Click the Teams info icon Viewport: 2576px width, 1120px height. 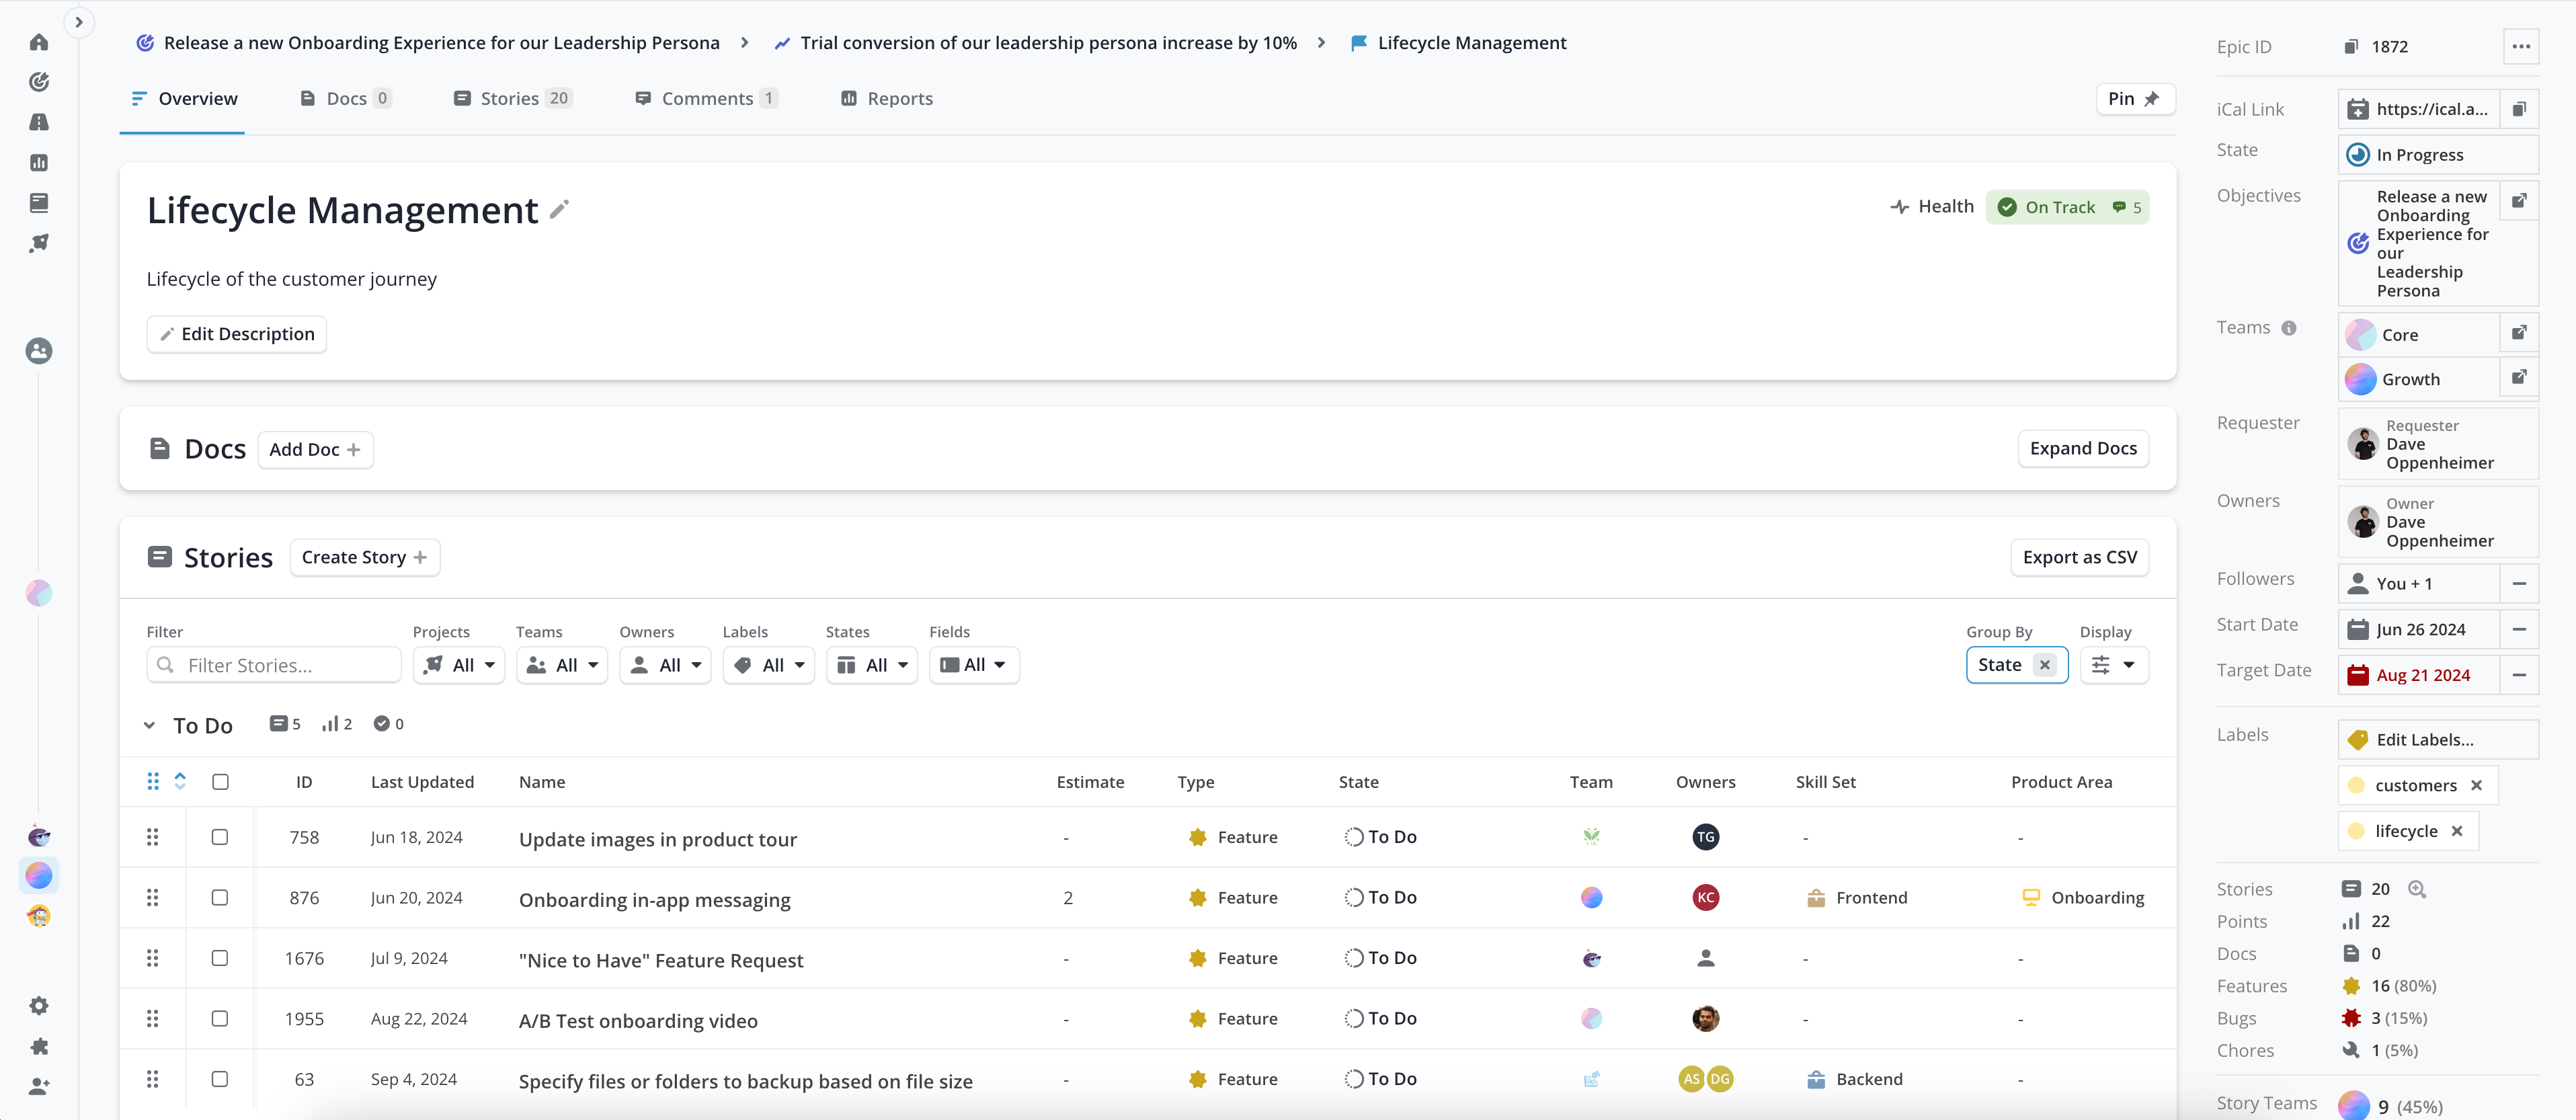coord(2289,328)
